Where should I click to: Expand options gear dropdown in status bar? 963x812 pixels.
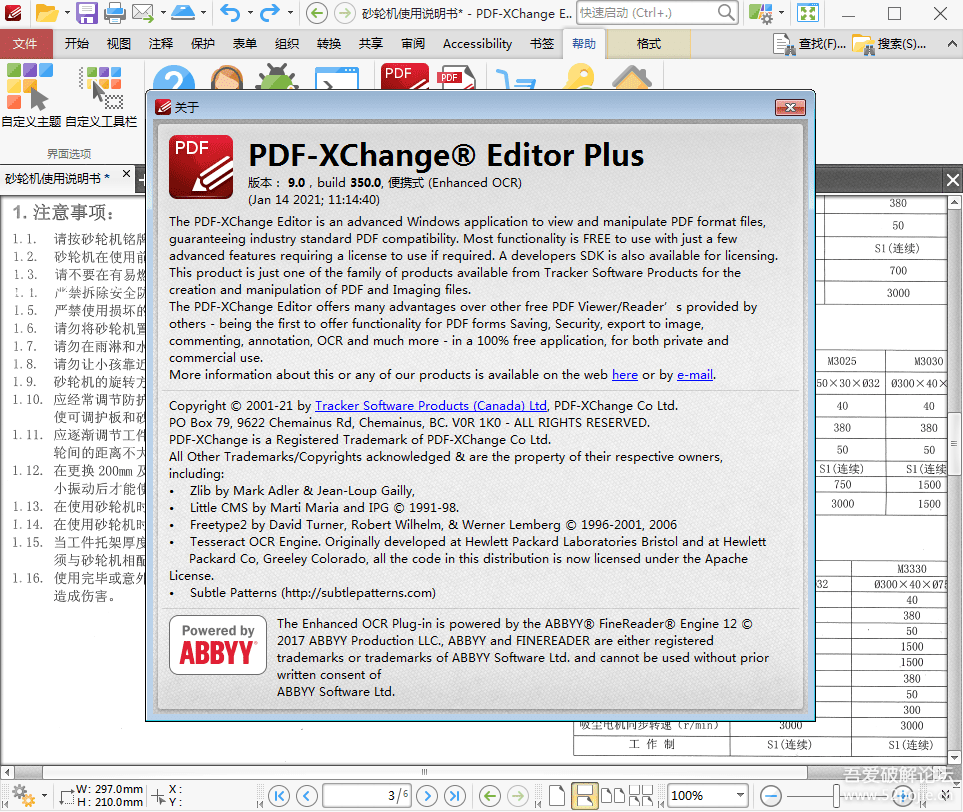tap(43, 797)
